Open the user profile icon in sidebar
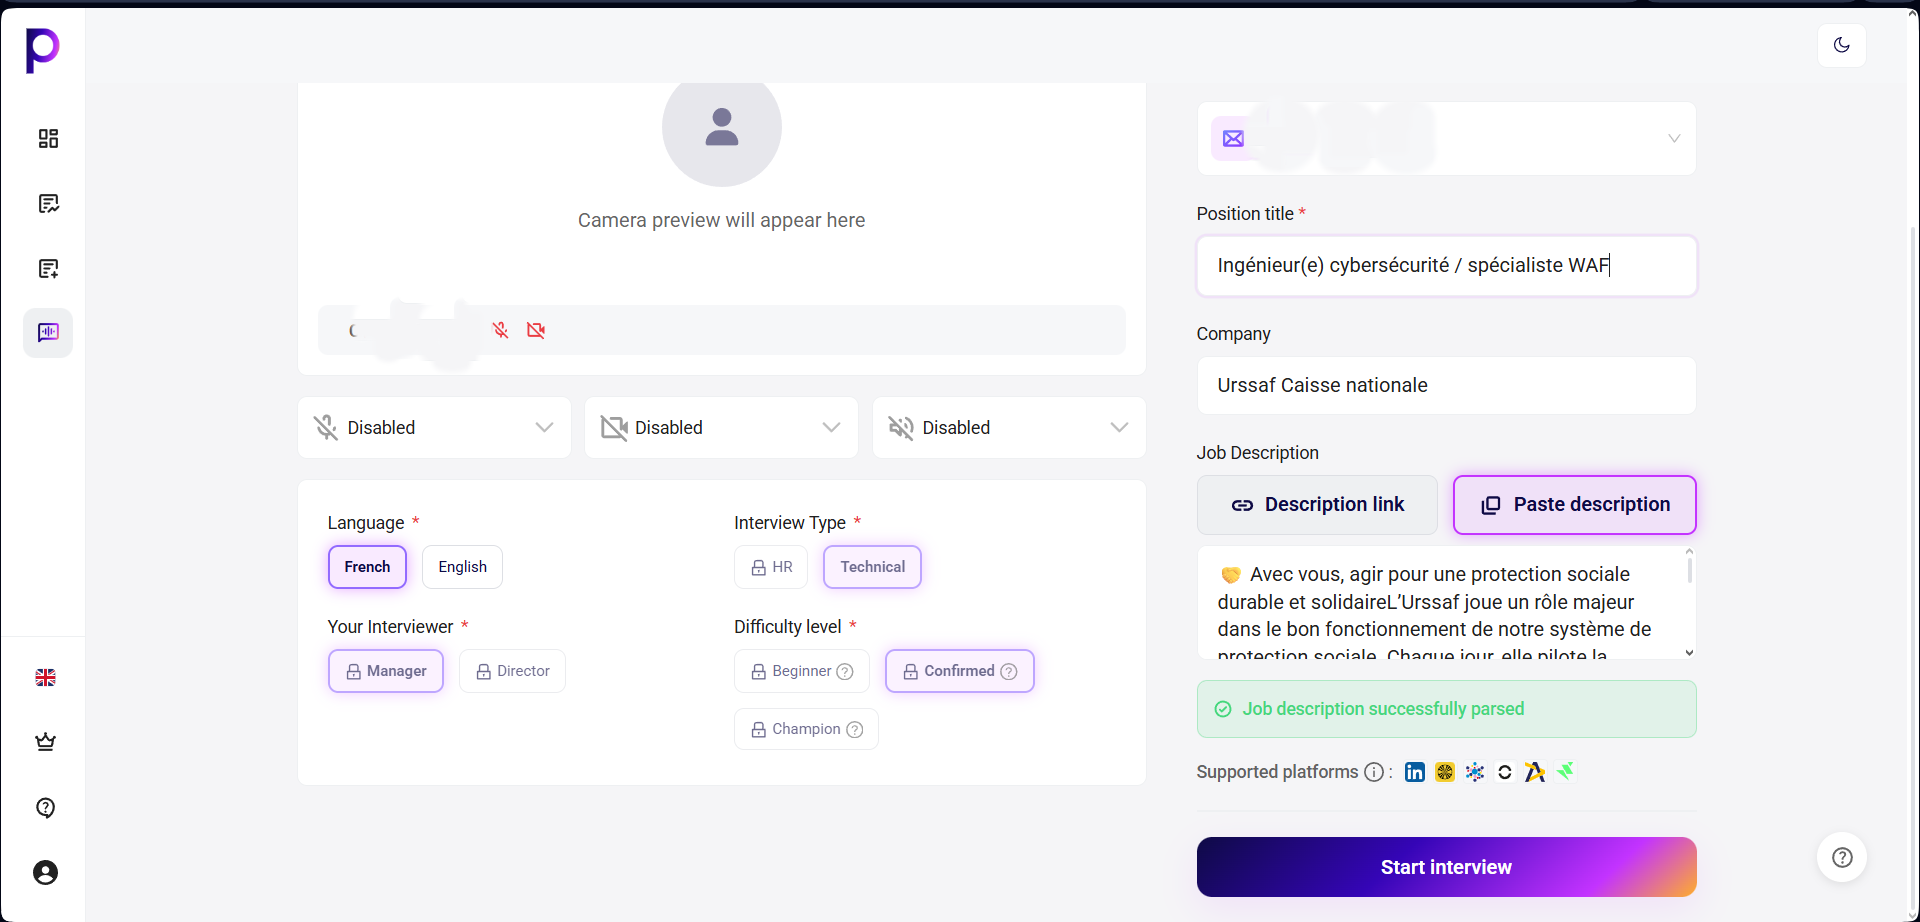Screen dimensions: 1920x922 (x=46, y=872)
